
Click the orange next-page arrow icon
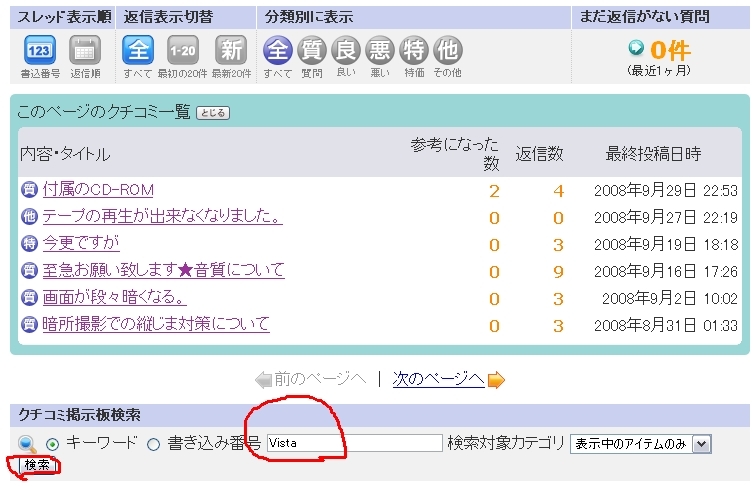[496, 380]
